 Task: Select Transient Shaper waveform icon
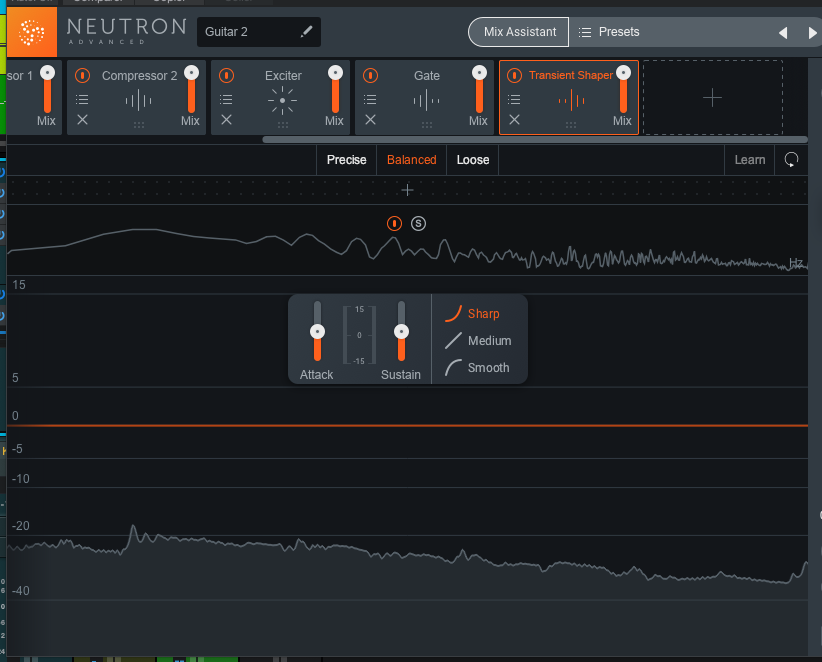point(571,100)
